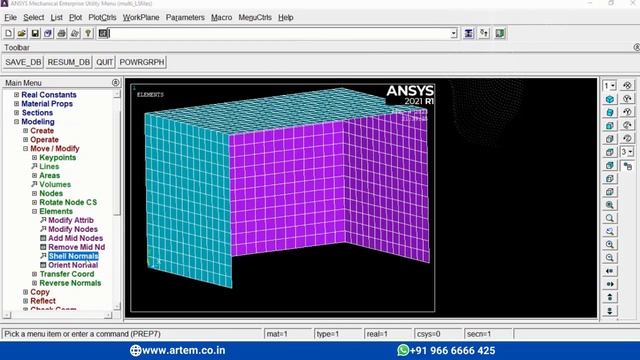Screen dimensions: 640x360
Task: Click the Pan Model Right arrow
Action: (610, 284)
